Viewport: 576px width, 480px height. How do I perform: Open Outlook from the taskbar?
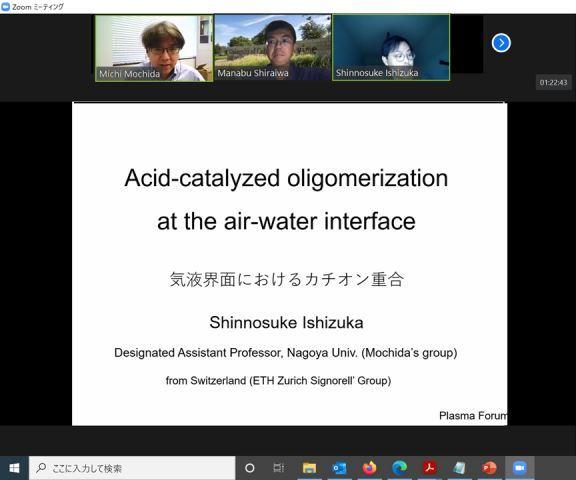click(339, 468)
